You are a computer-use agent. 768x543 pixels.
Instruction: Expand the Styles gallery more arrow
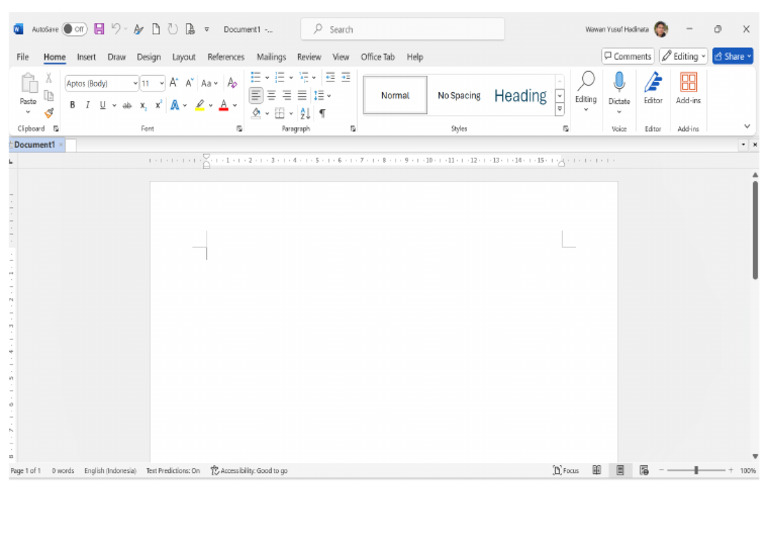click(x=559, y=109)
